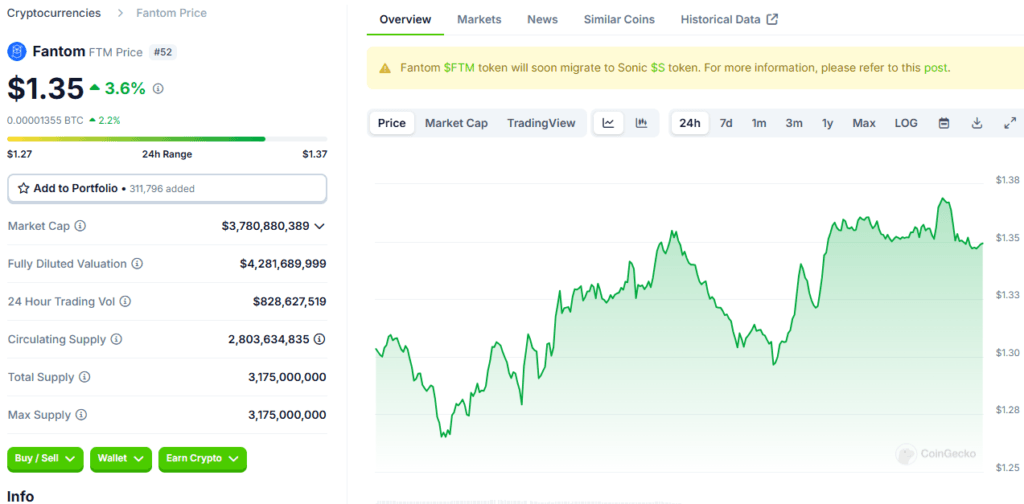Click trading volume $828,627,519
1024x504 pixels.
[x=289, y=302]
